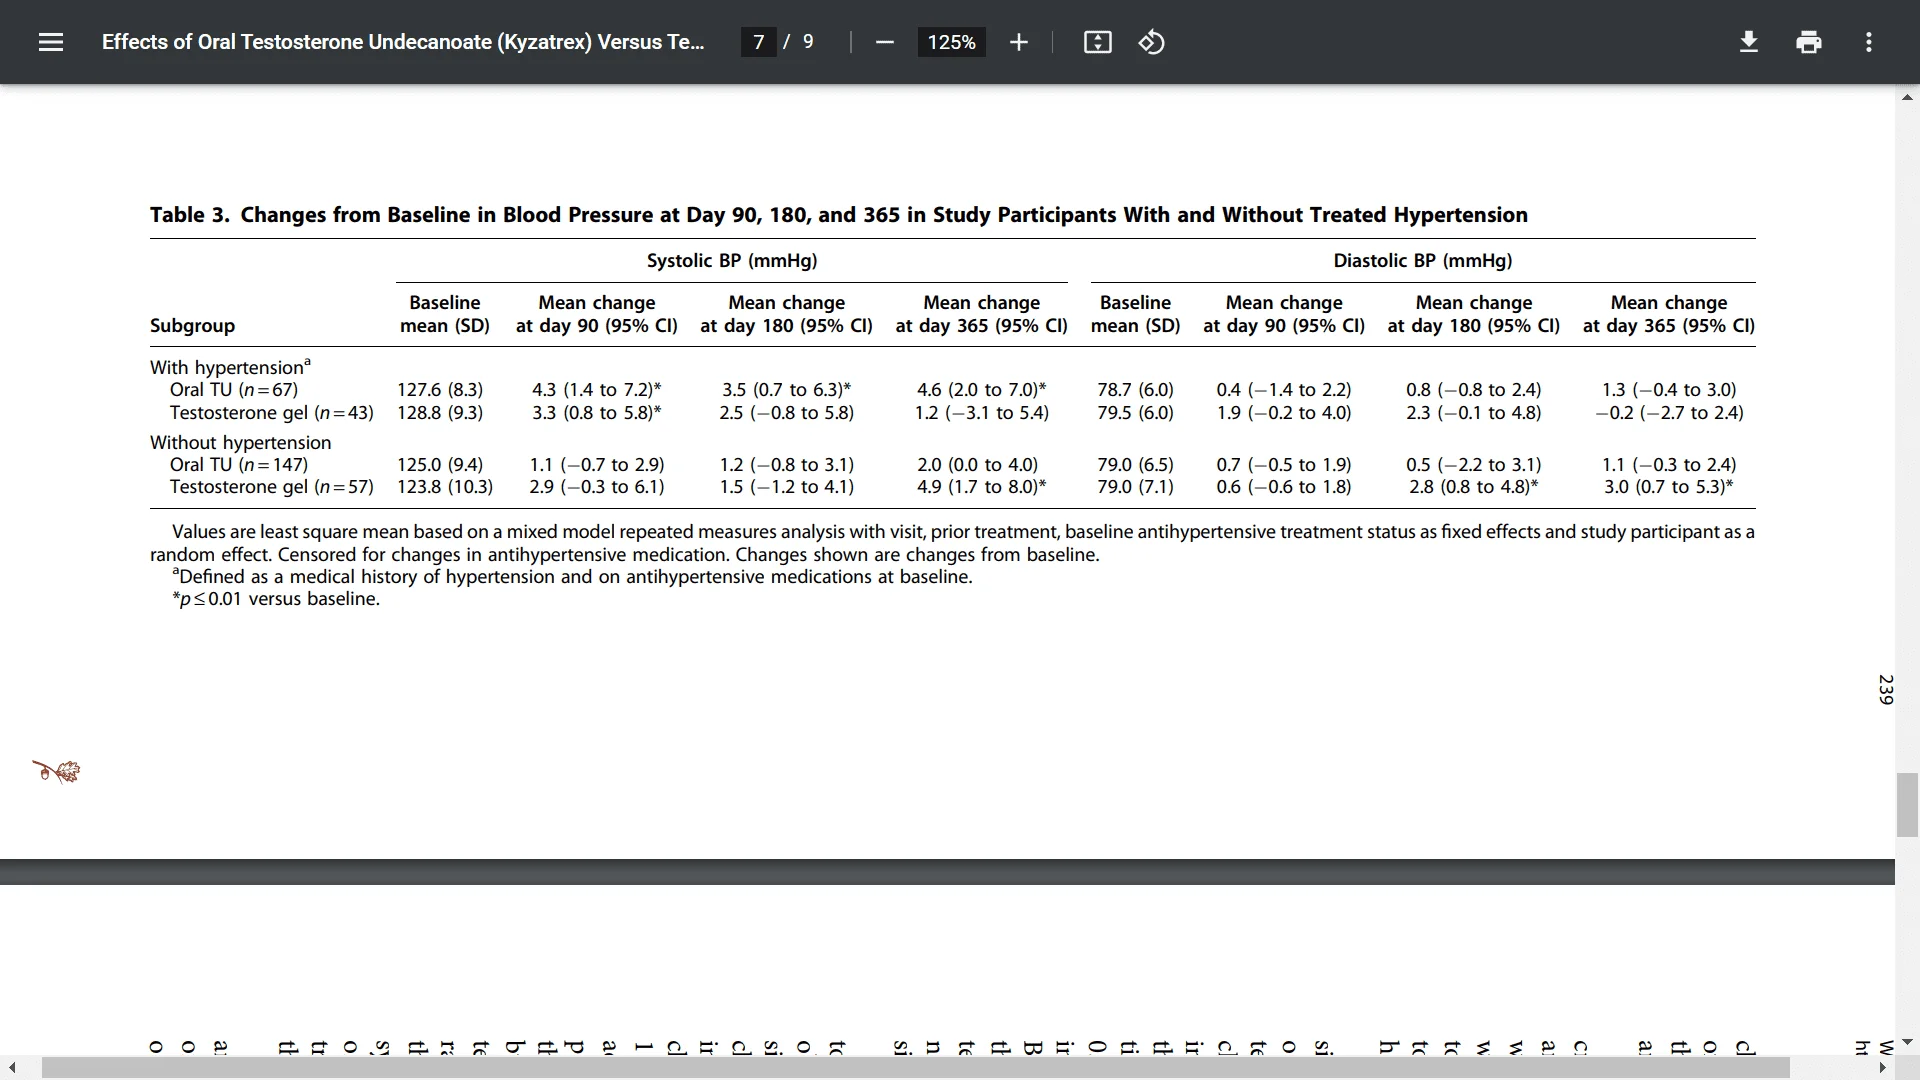Download the PDF file
Screen dimensions: 1920x1080
tap(1748, 42)
